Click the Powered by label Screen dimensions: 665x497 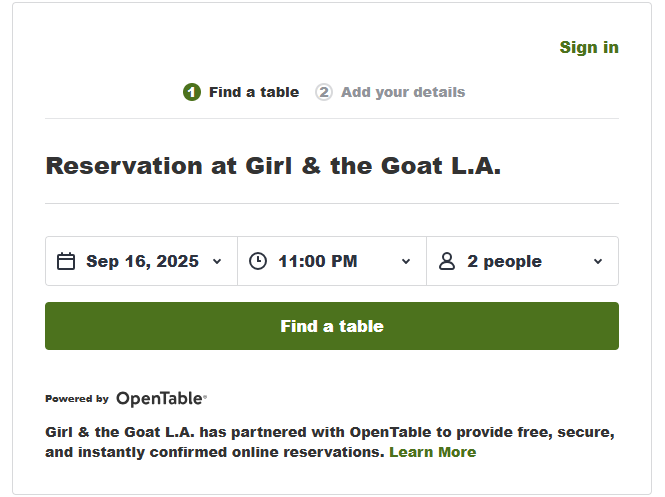click(77, 399)
